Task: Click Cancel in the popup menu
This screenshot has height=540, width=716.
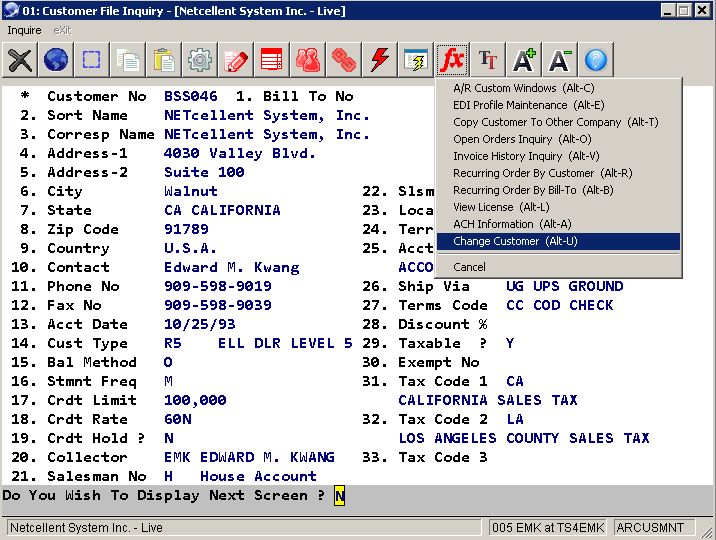Action: click(x=469, y=267)
